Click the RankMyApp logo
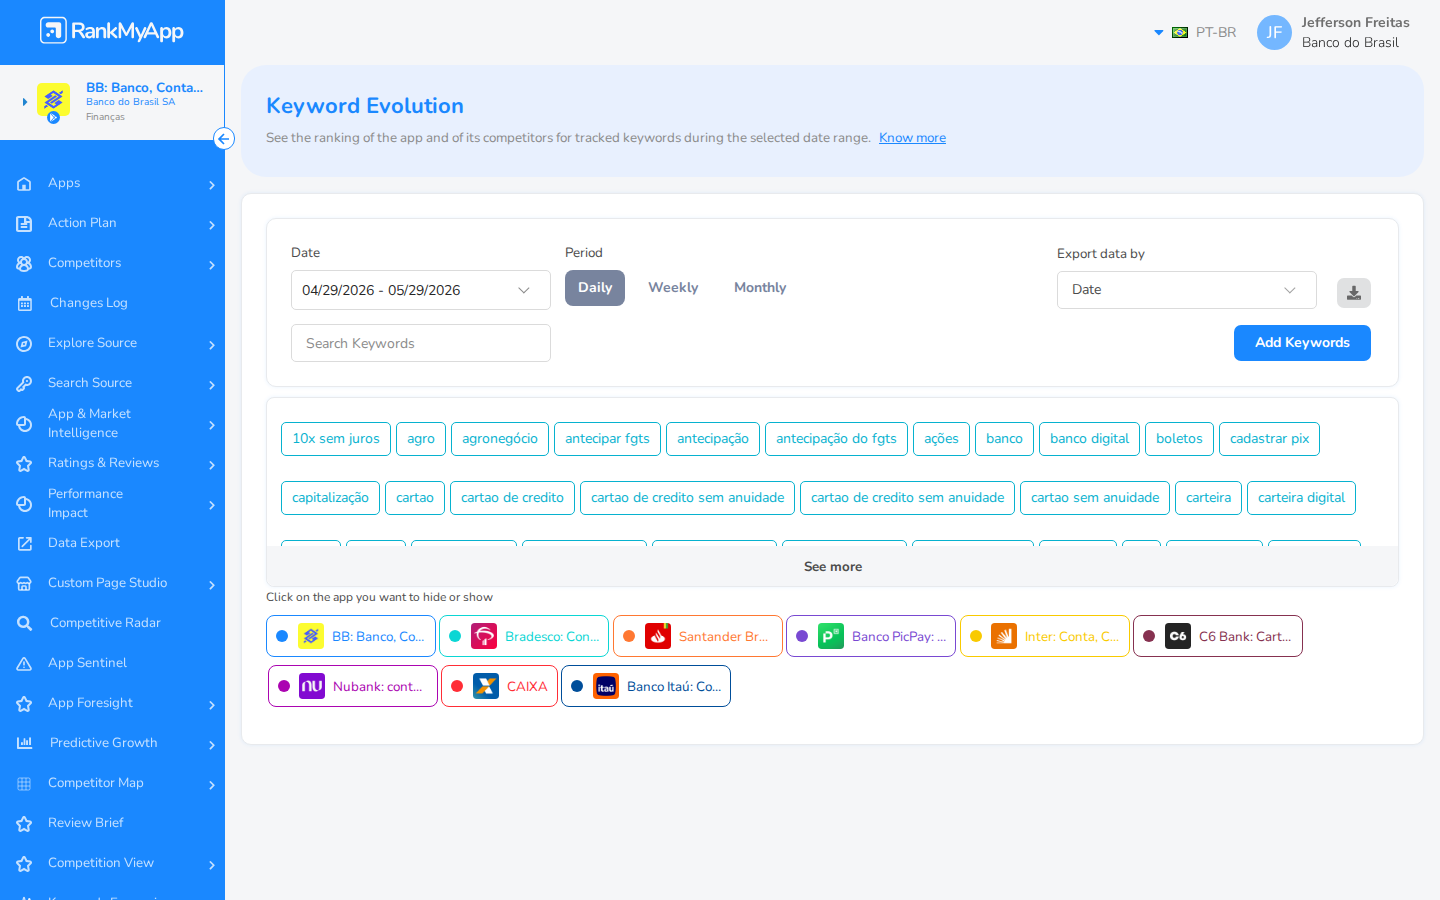 point(112,31)
